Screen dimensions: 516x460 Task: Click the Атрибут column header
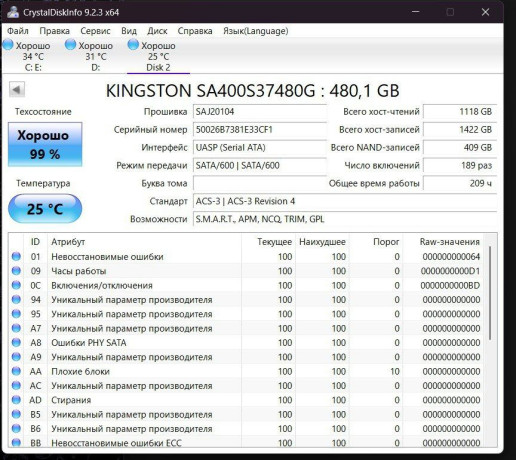144,242
